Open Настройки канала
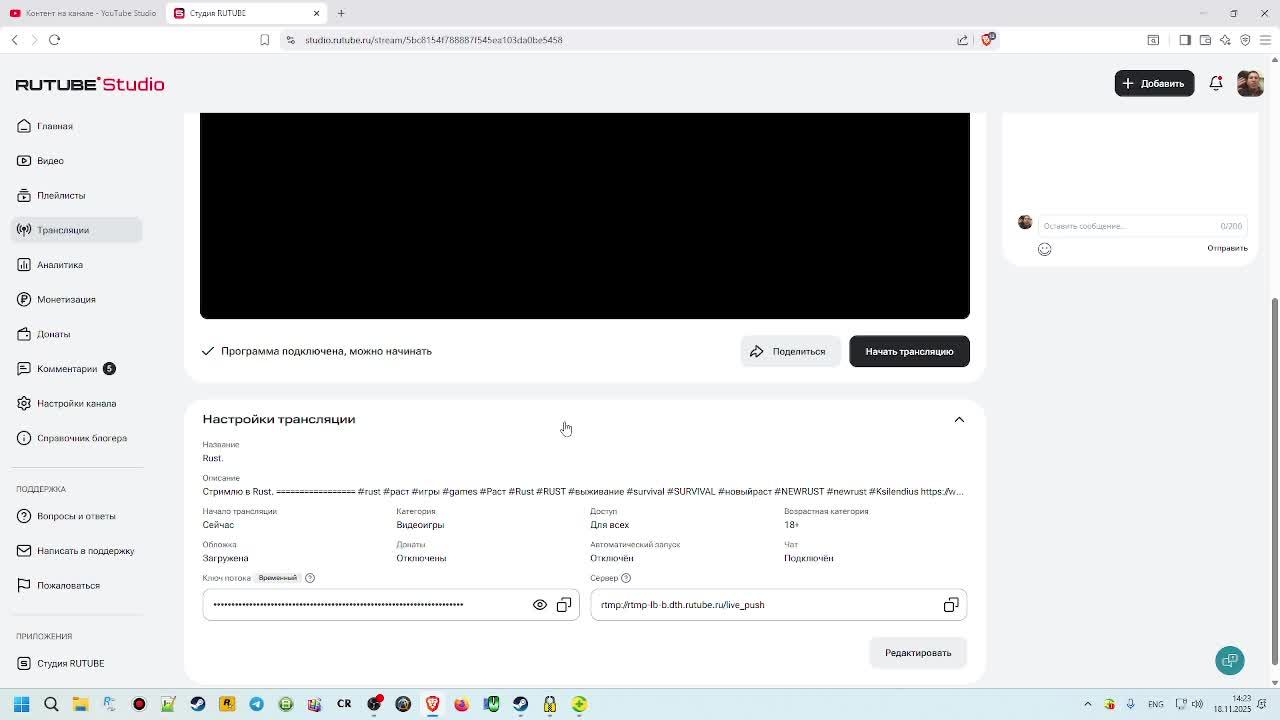This screenshot has width=1280, height=720. point(76,404)
